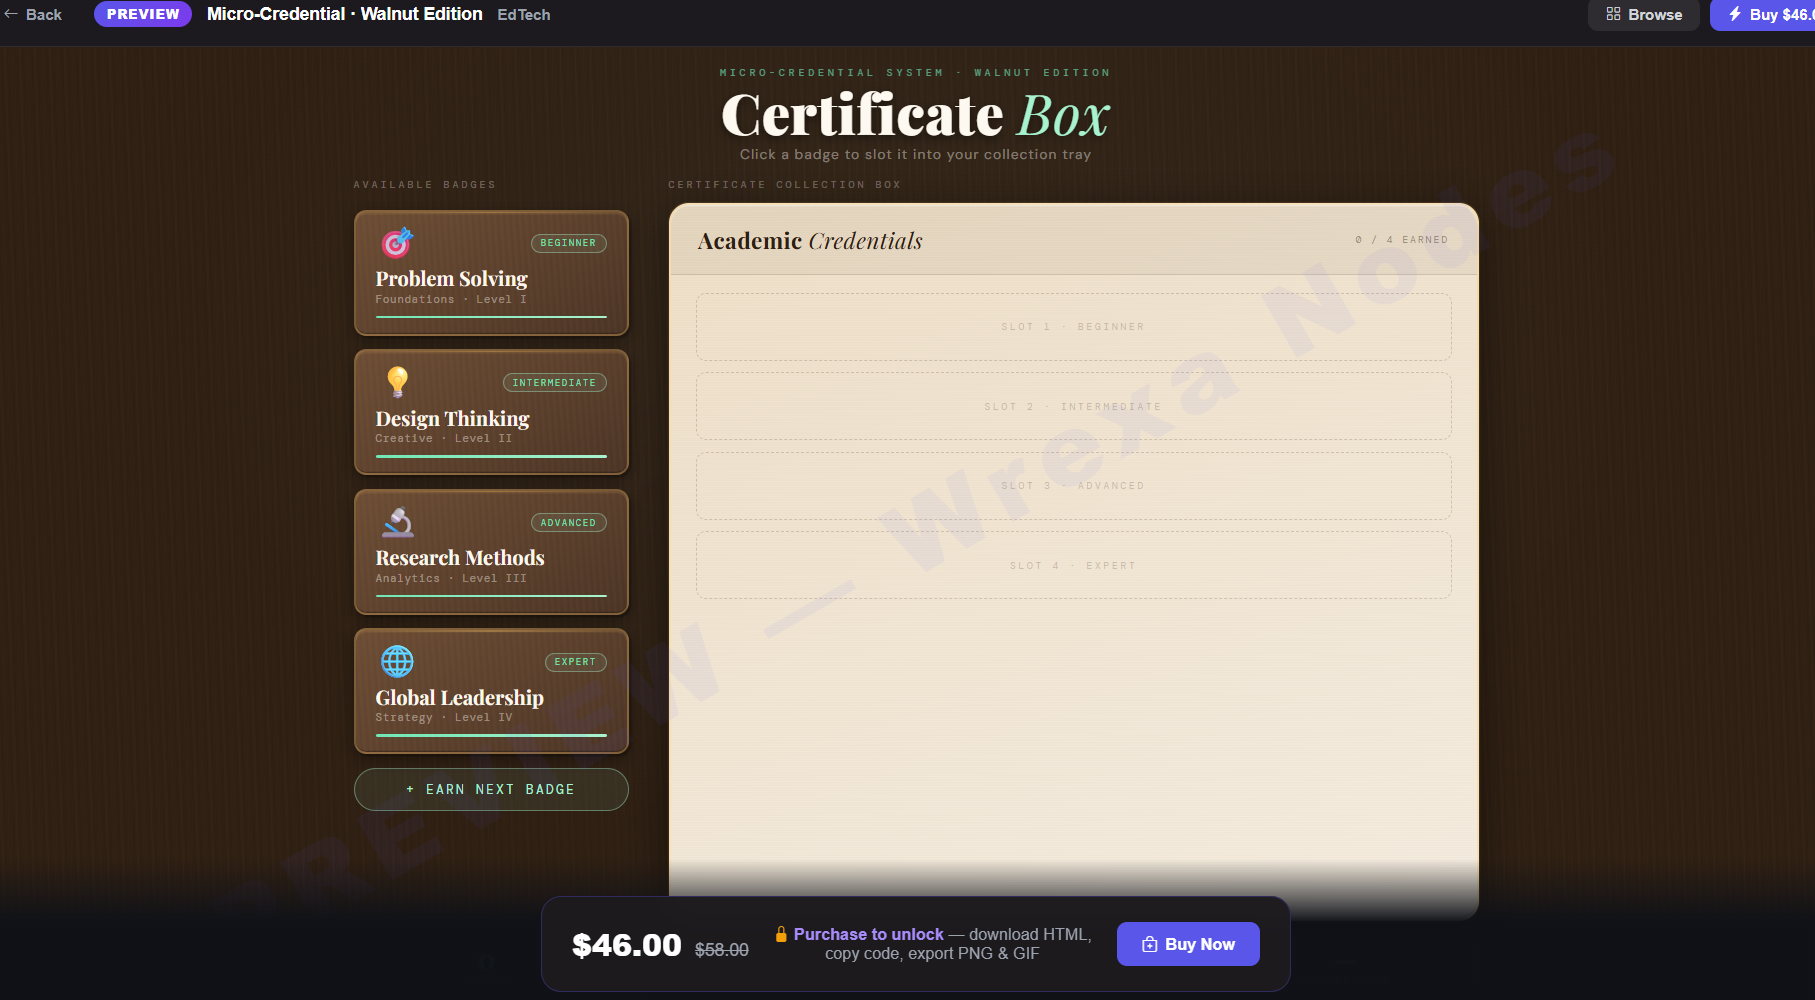Open the EdTech category link

point(524,14)
